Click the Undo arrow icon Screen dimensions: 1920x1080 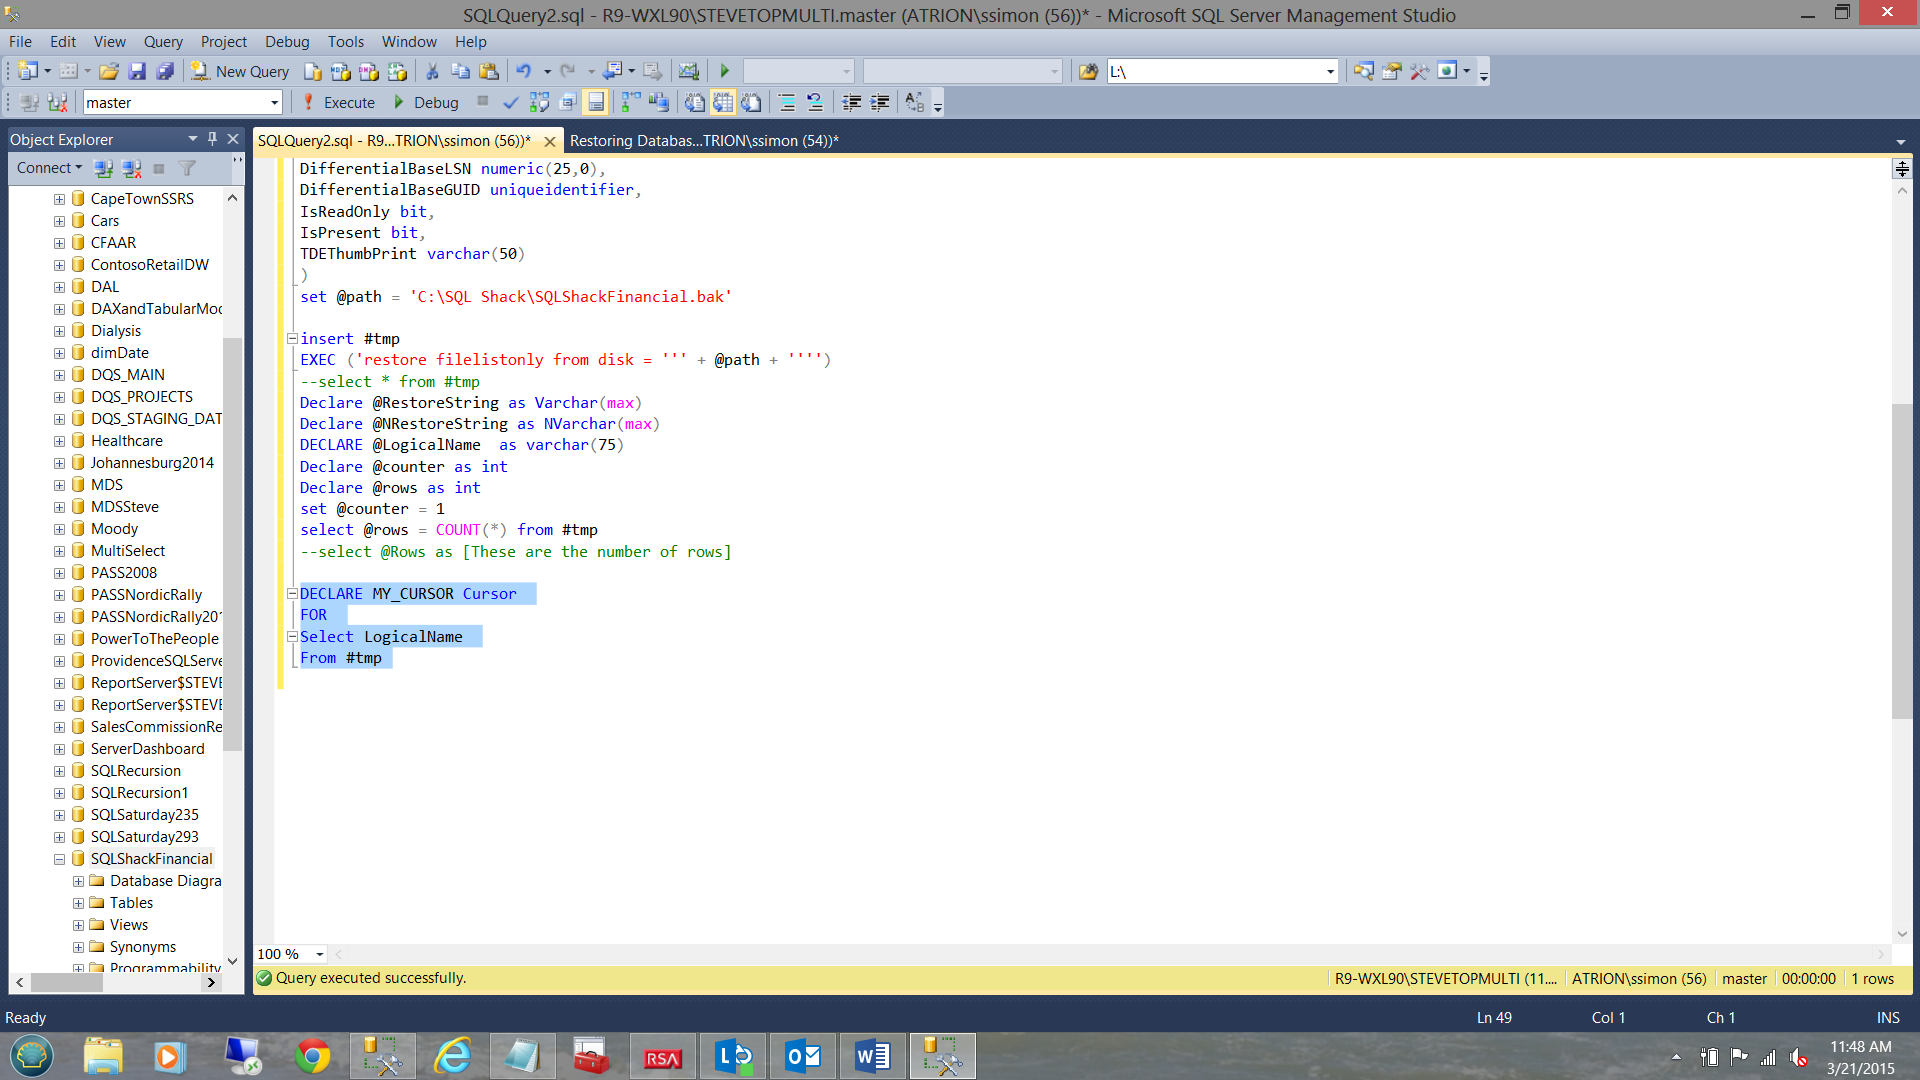pos(523,71)
